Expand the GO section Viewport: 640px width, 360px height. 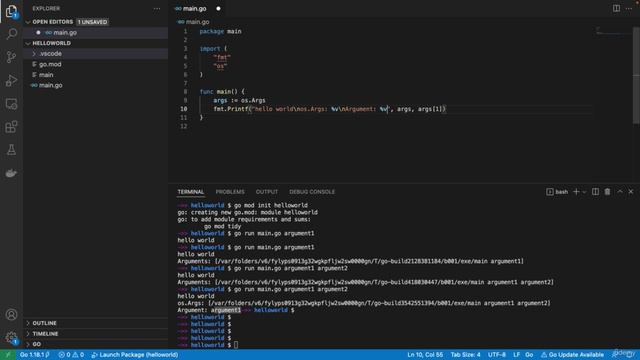pos(37,344)
